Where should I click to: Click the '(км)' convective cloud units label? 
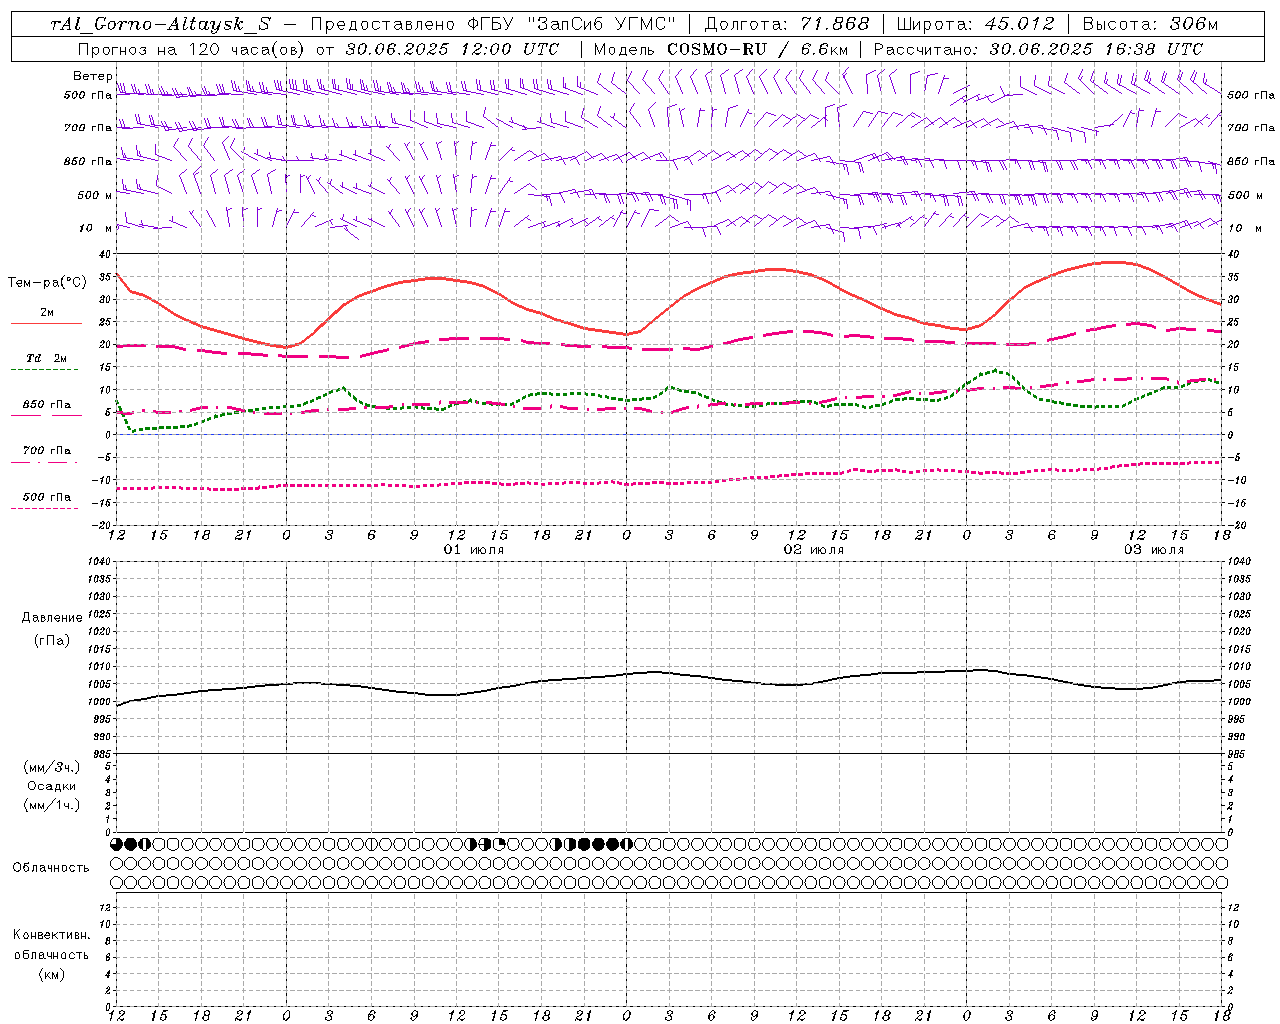pyautogui.click(x=51, y=974)
